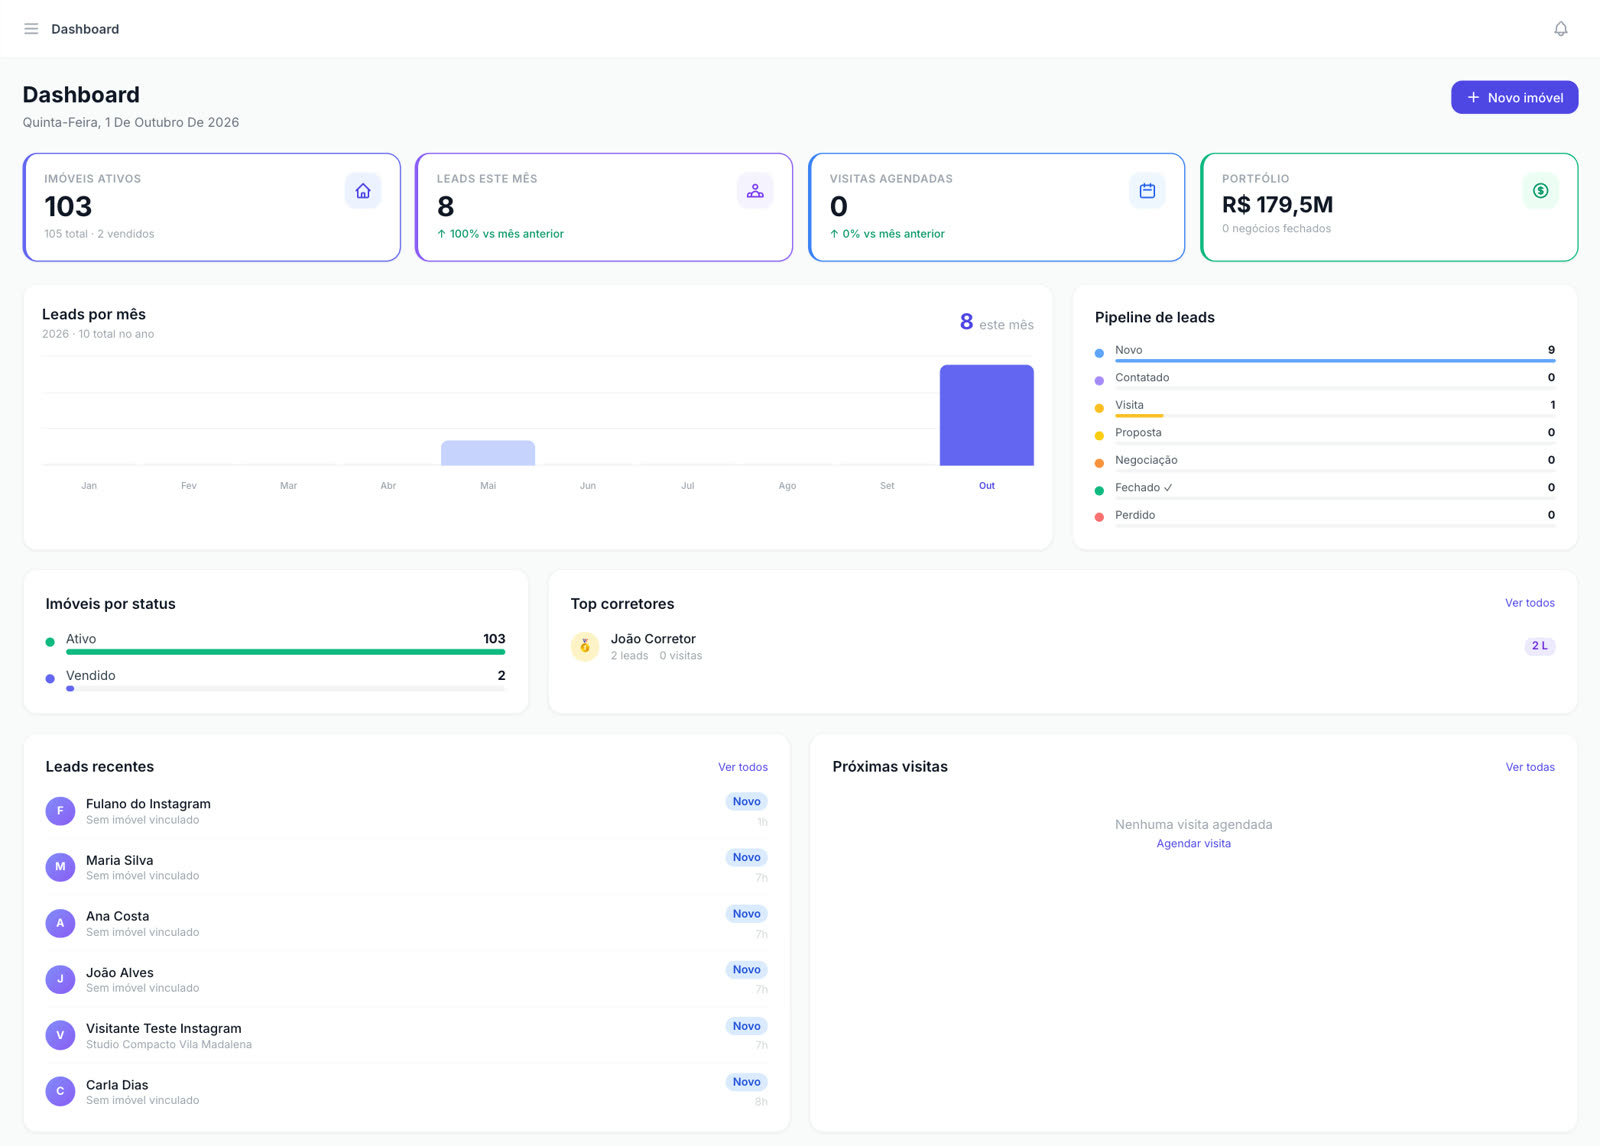Click the person icon in Leads Este Mês card
The height and width of the screenshot is (1146, 1600).
755,191
